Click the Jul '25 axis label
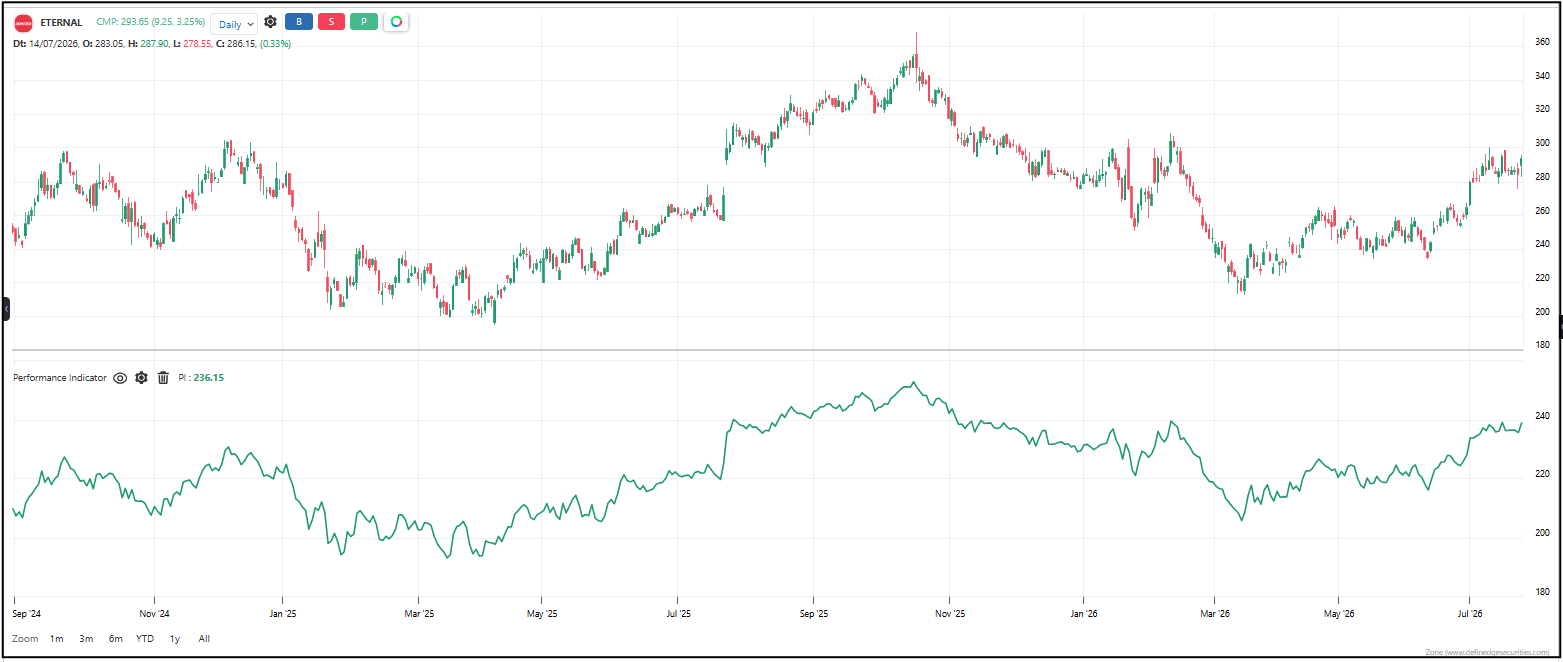This screenshot has width=1563, height=662. tap(678, 613)
